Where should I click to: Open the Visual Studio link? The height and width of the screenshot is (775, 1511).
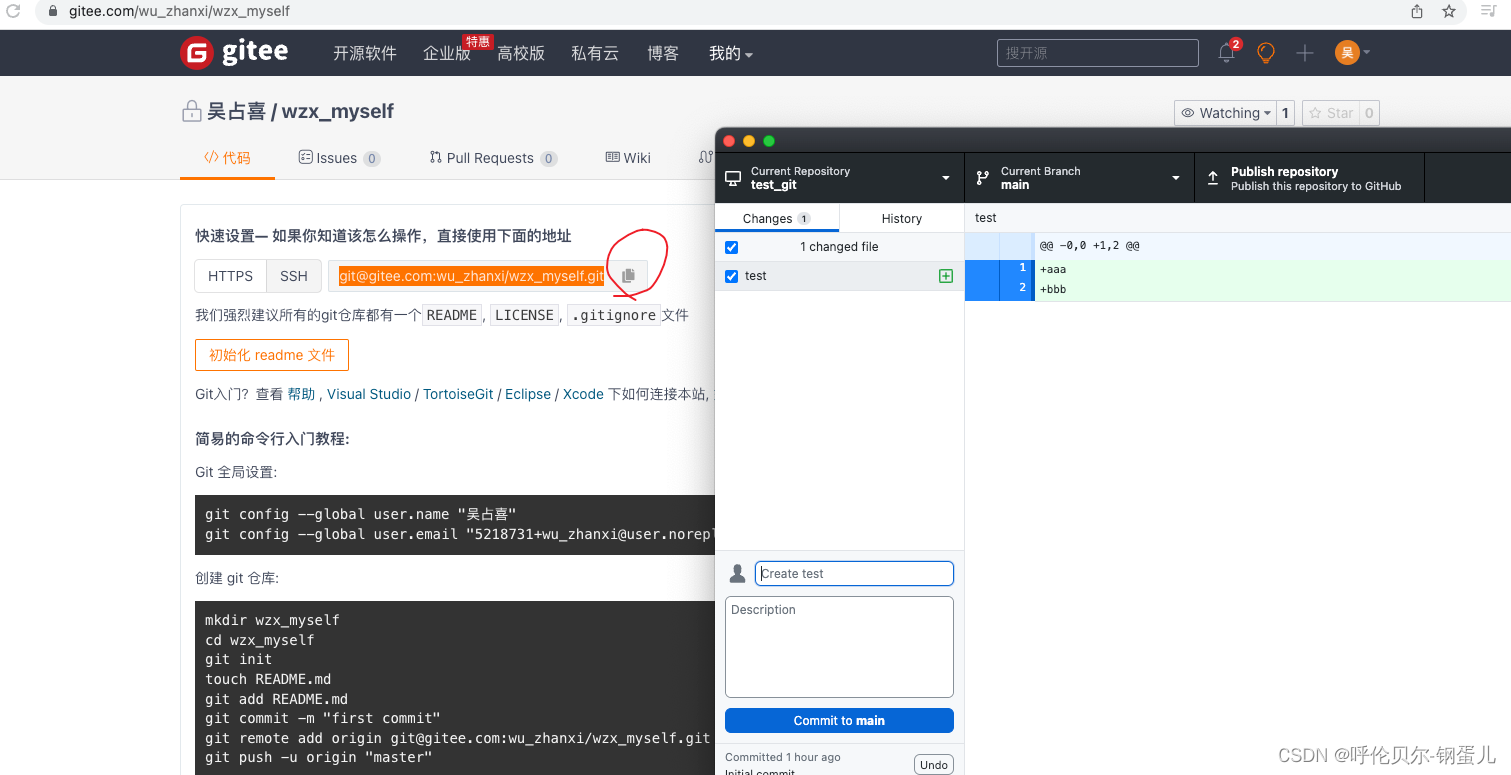[369, 394]
